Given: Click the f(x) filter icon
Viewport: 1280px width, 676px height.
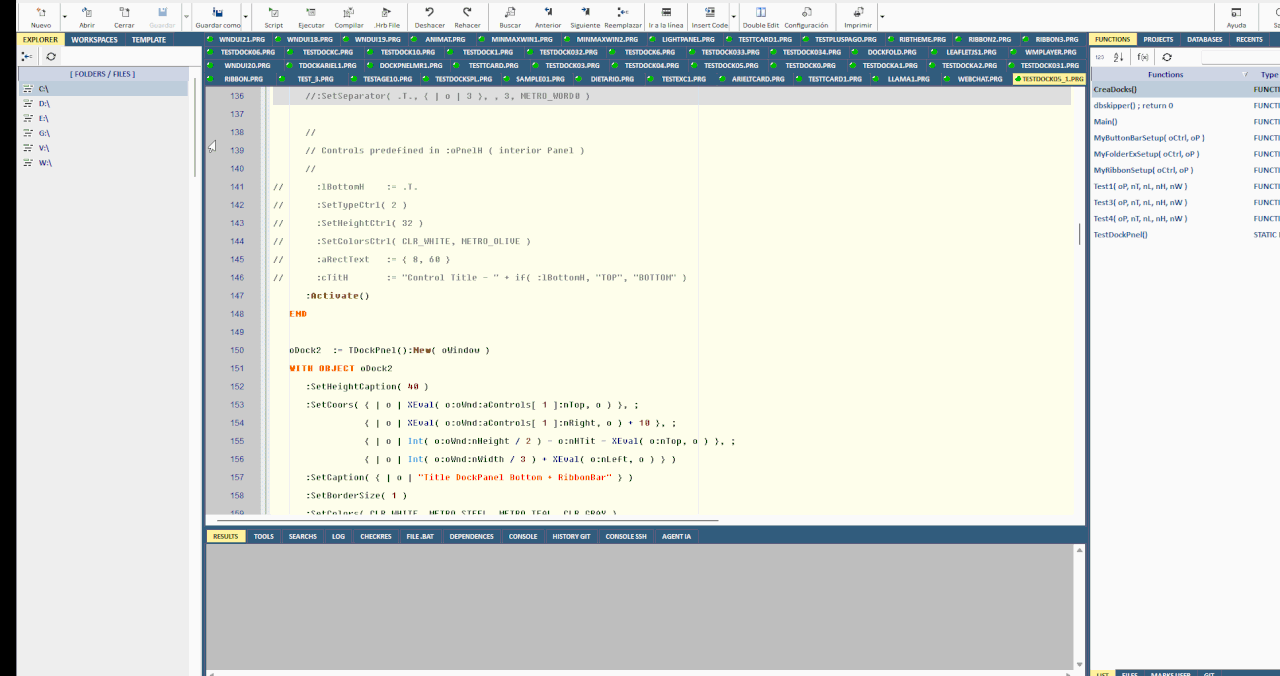Looking at the screenshot, I should pyautogui.click(x=1142, y=57).
